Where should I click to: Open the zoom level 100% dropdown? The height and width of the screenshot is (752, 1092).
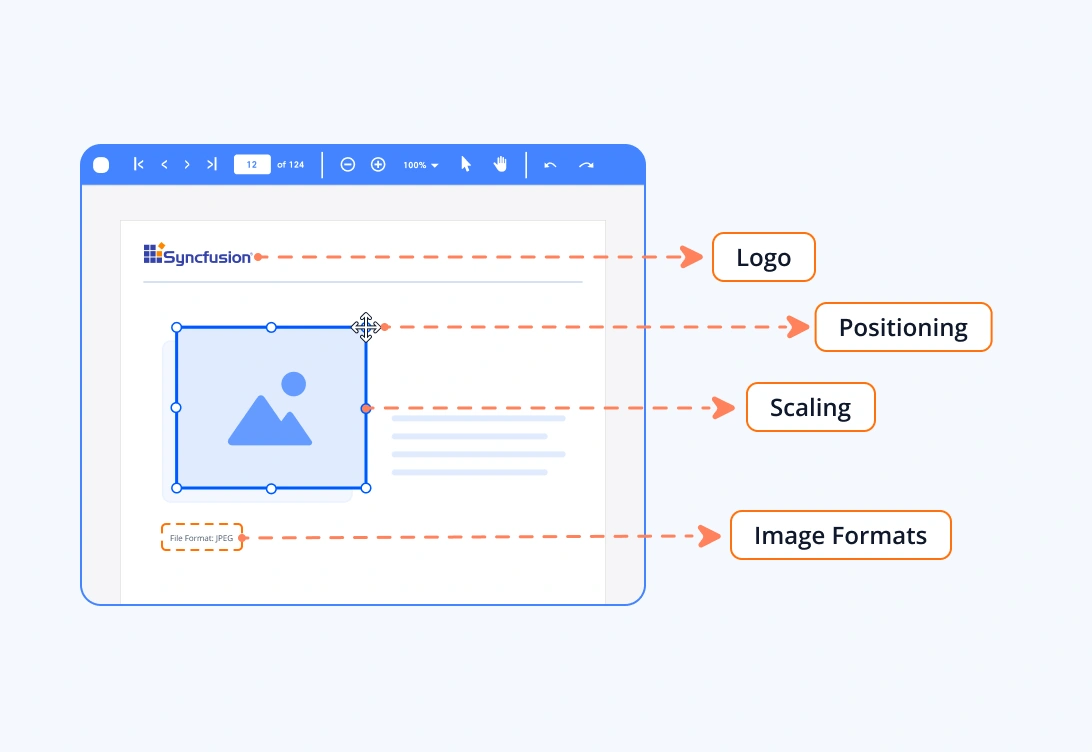[420, 164]
